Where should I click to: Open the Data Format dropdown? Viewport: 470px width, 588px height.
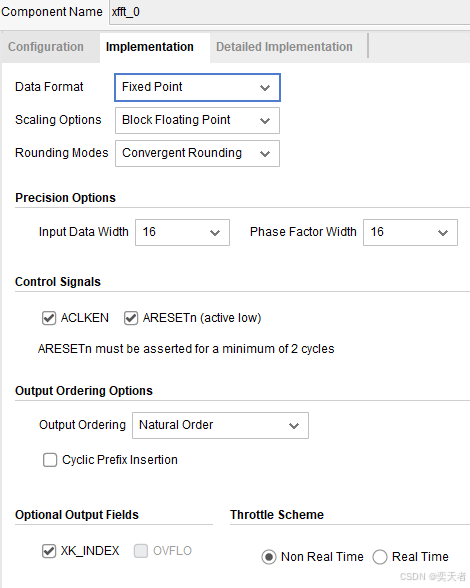click(x=197, y=87)
